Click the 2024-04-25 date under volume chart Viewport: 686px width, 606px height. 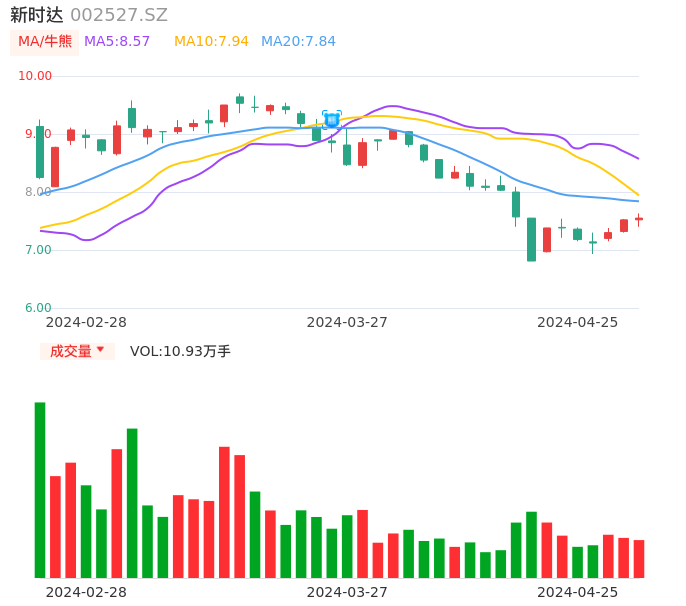tap(577, 592)
